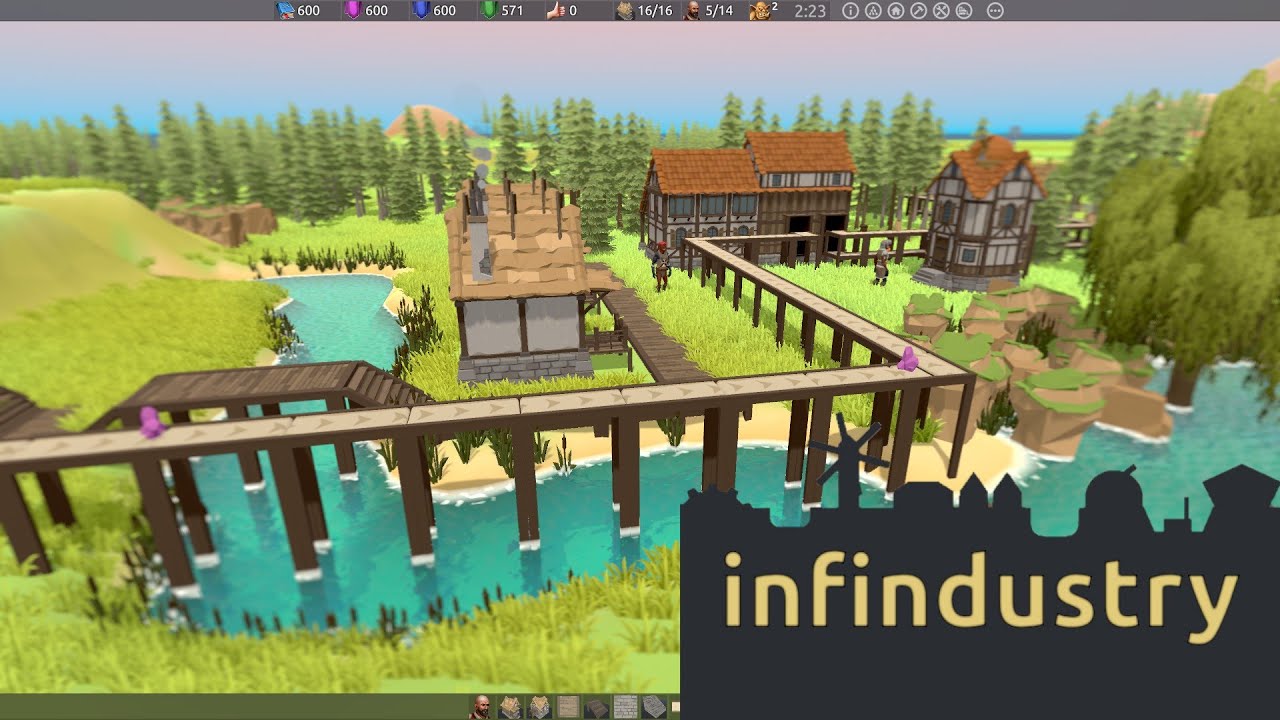1280x720 pixels.
Task: Click the housing capacity icon beside 16/16
Action: point(624,11)
